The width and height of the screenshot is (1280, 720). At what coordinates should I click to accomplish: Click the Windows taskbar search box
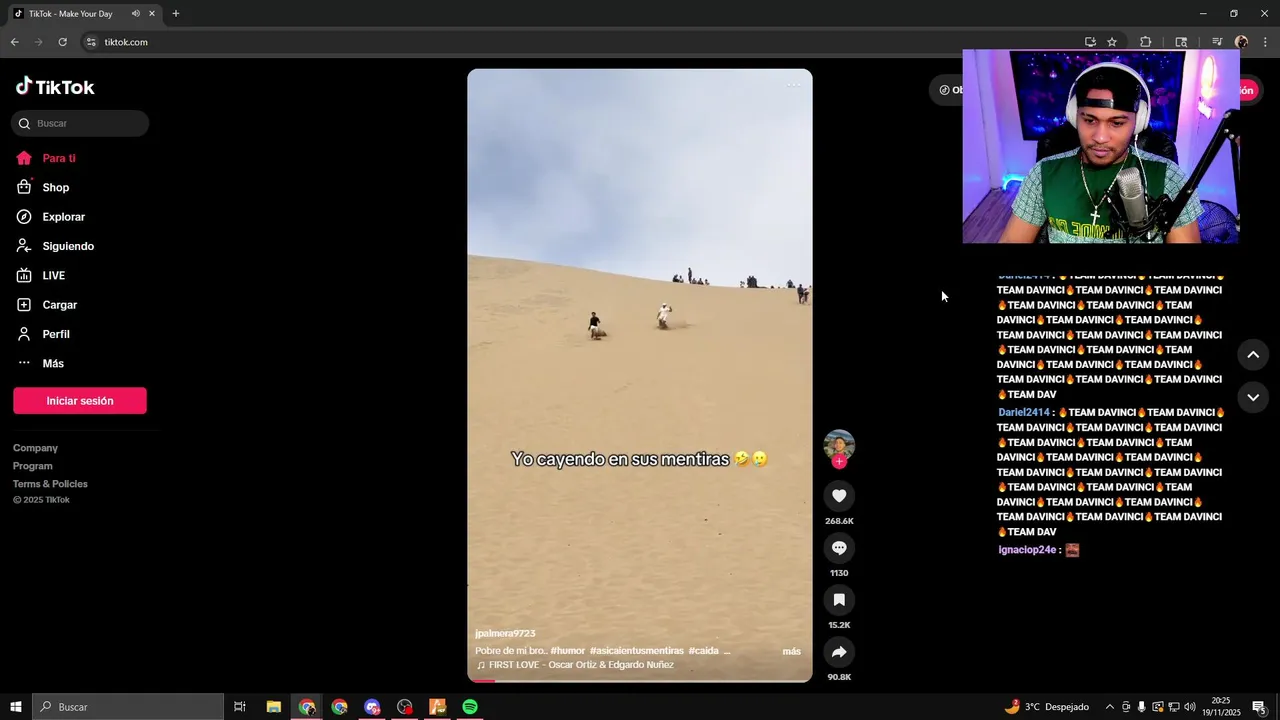point(128,707)
